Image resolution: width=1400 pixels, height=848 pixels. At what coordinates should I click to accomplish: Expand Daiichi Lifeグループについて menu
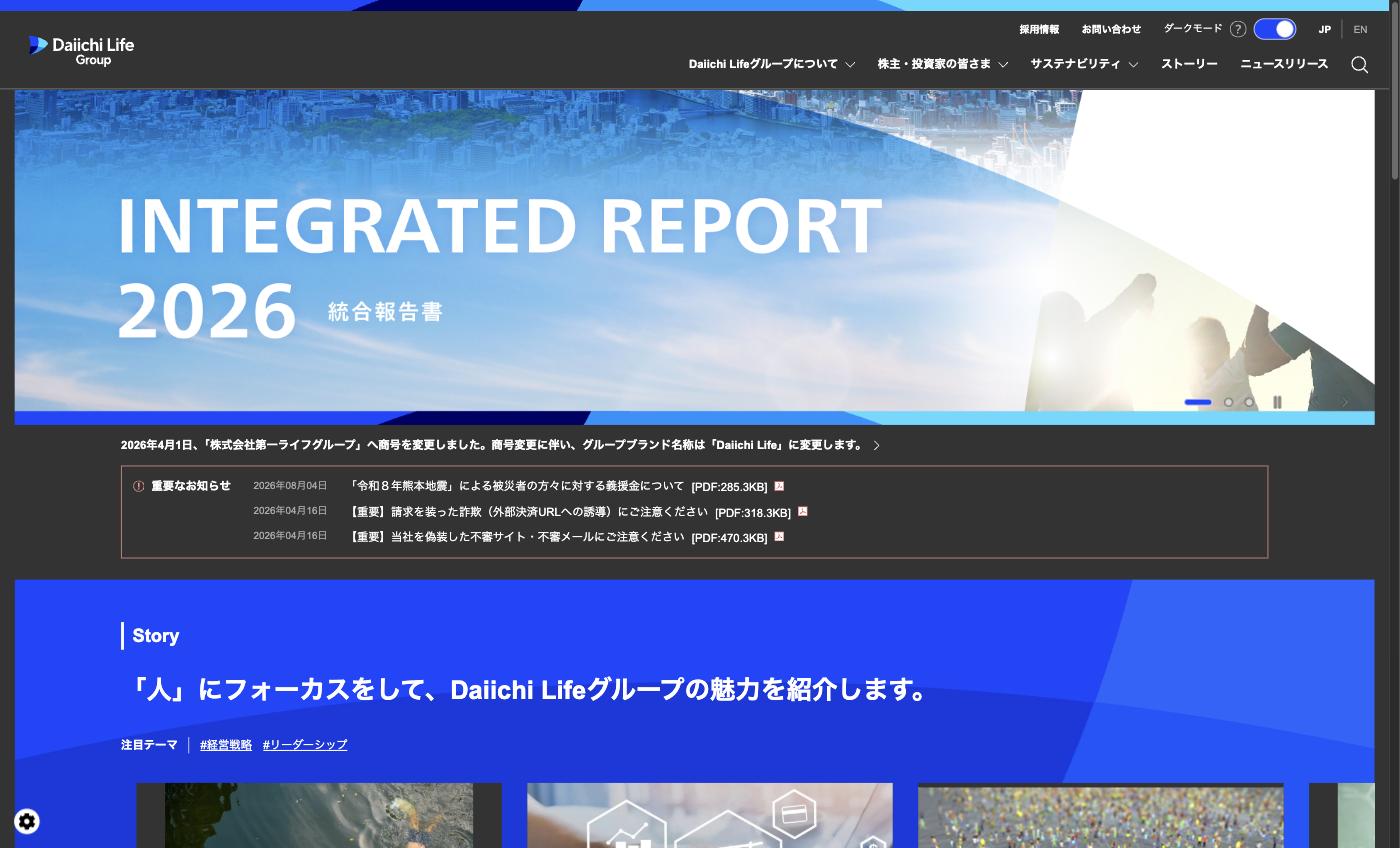[772, 64]
